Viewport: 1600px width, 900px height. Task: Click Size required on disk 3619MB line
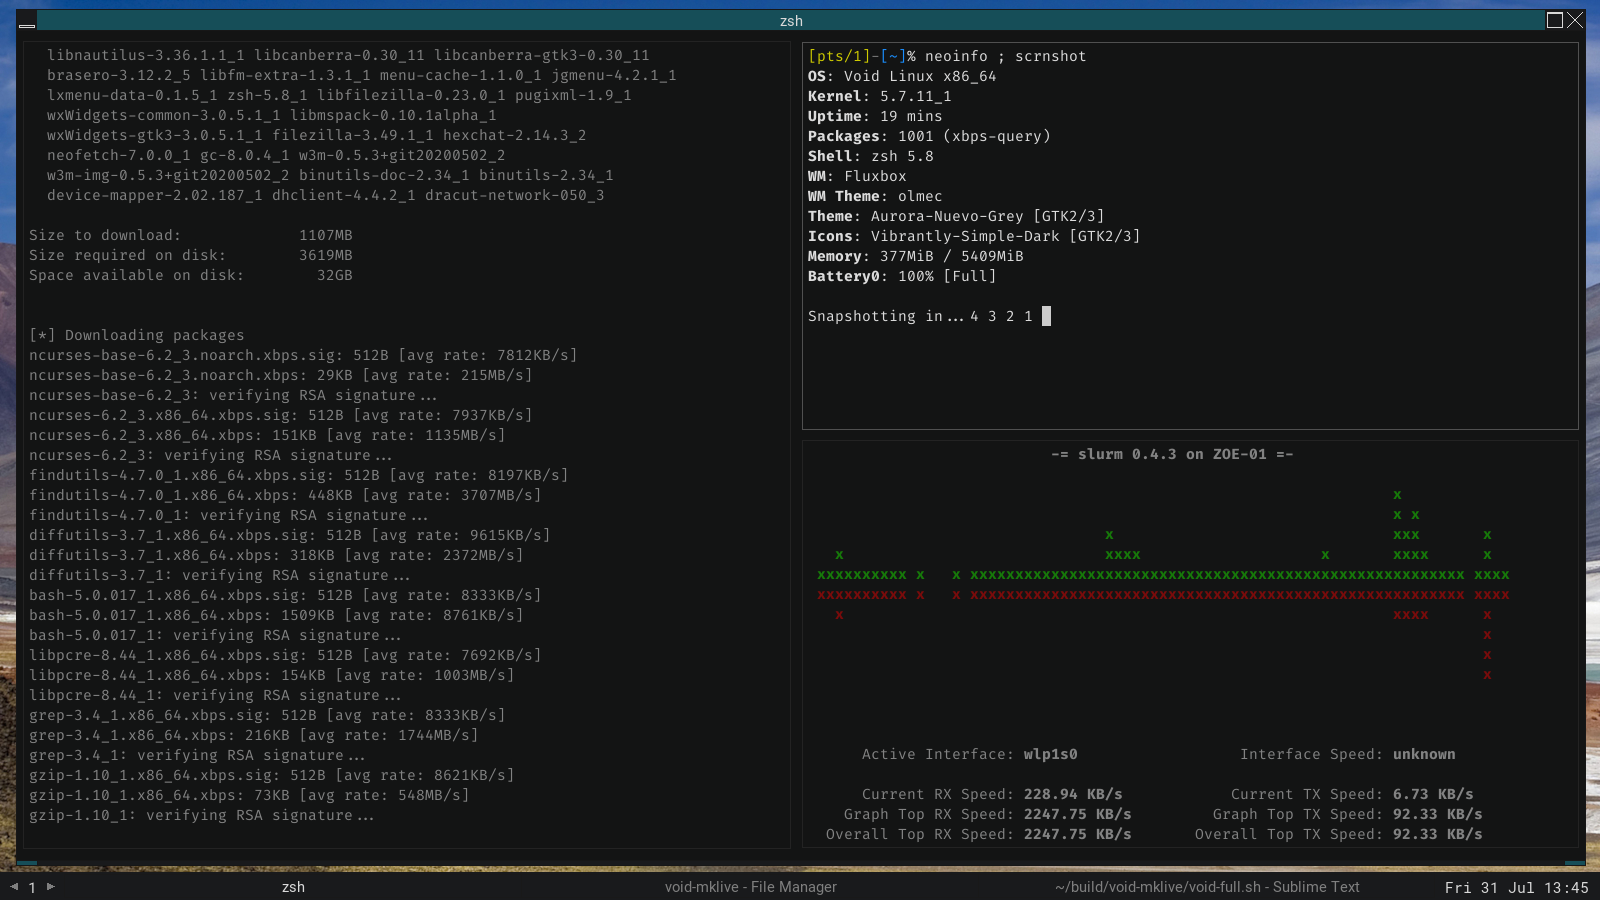coord(191,255)
